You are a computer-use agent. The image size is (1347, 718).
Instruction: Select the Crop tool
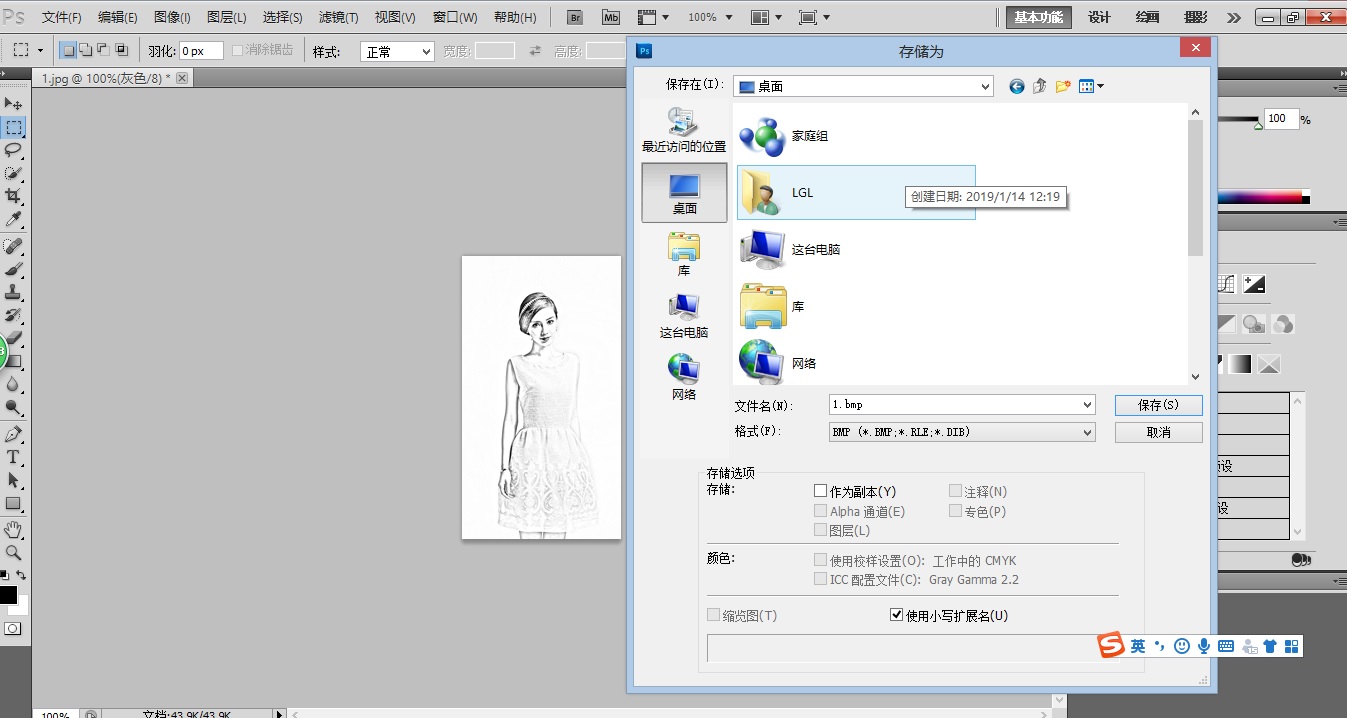[x=14, y=196]
